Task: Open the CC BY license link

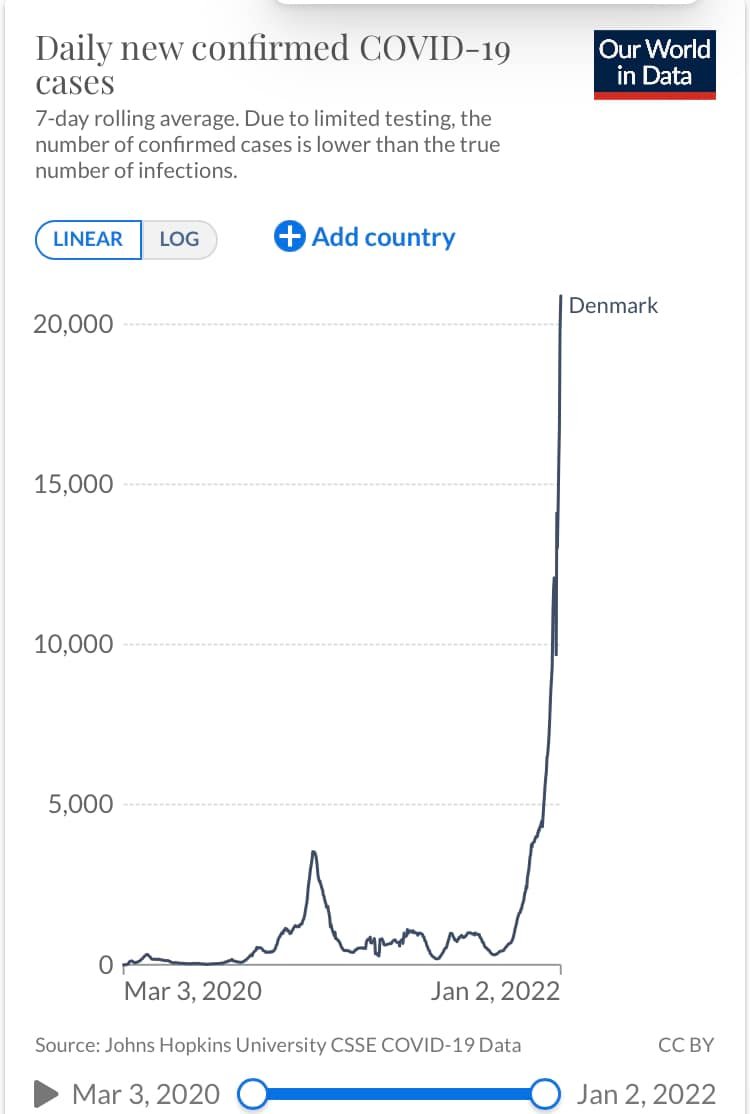Action: [686, 1045]
